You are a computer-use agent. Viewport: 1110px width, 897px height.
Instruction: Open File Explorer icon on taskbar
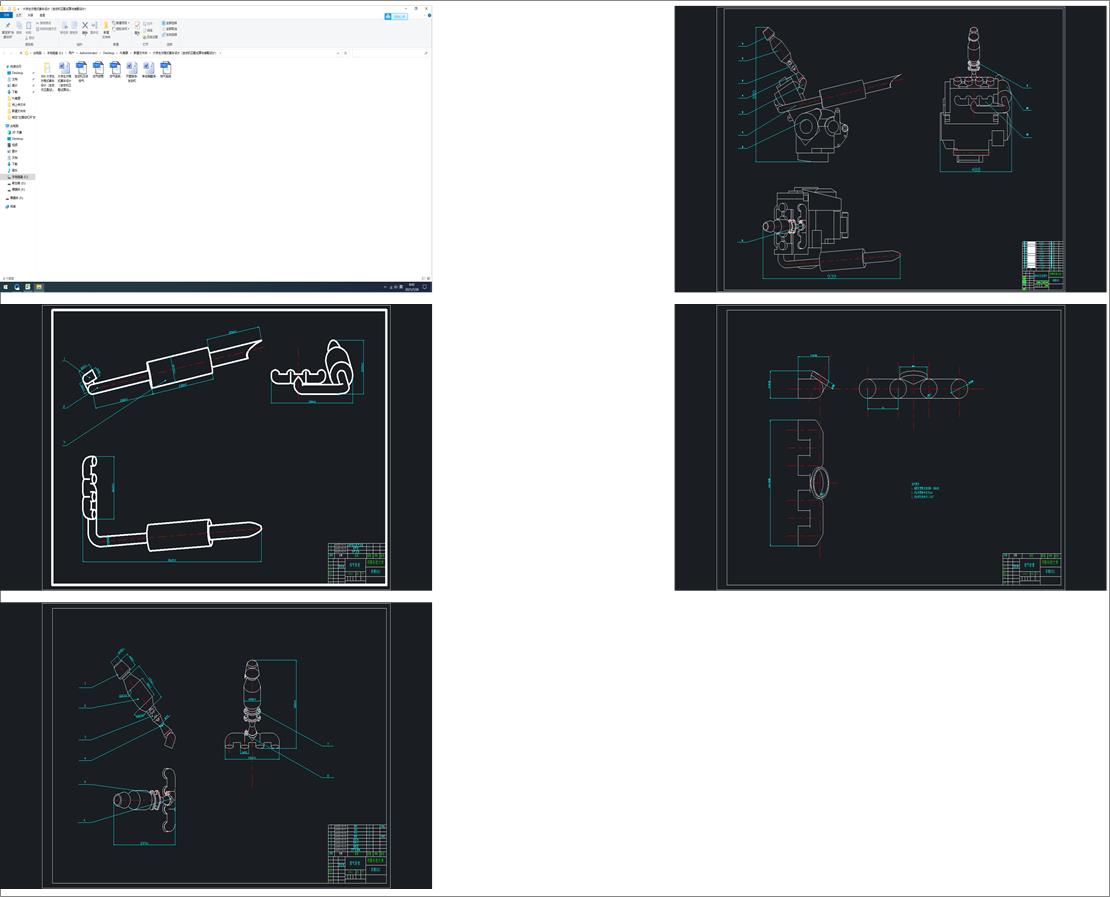click(38, 287)
